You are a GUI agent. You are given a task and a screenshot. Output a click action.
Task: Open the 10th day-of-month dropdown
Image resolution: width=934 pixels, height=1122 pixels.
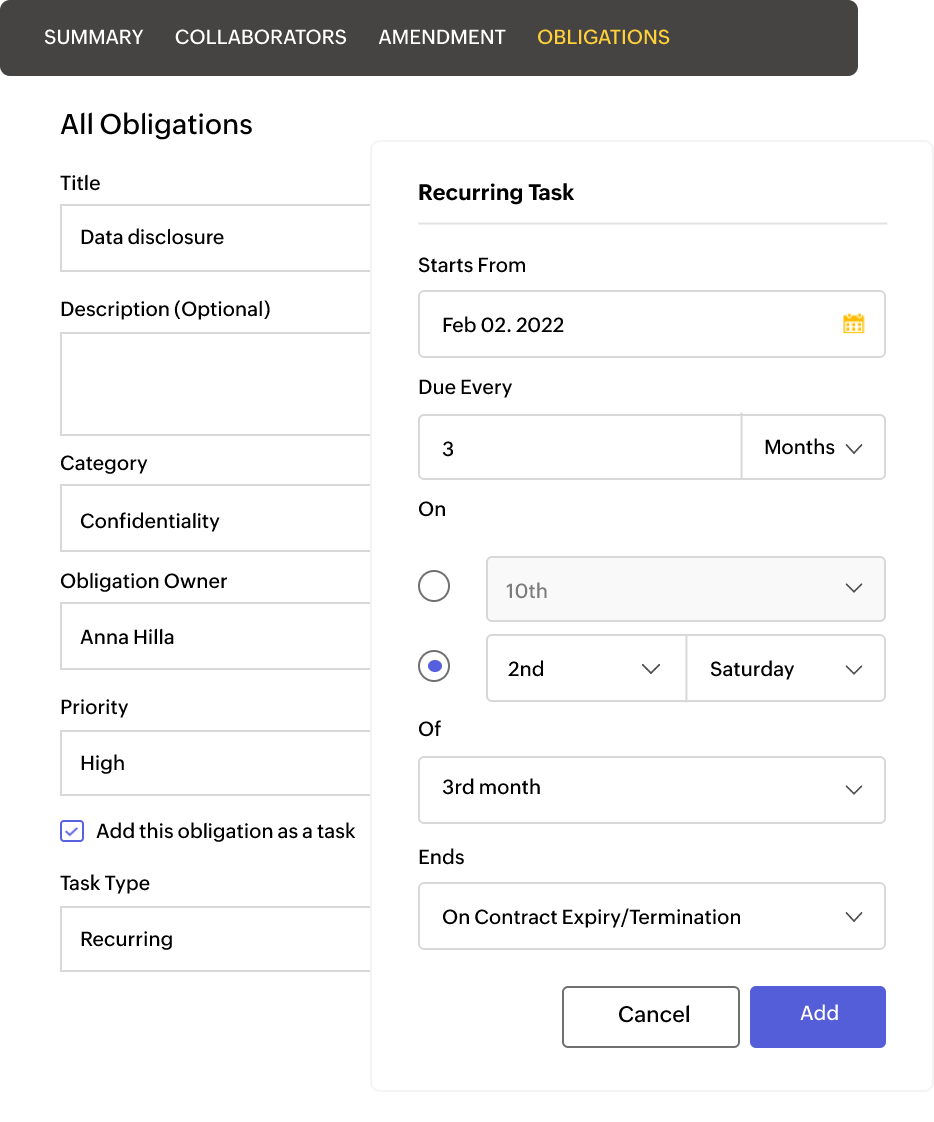coord(685,590)
